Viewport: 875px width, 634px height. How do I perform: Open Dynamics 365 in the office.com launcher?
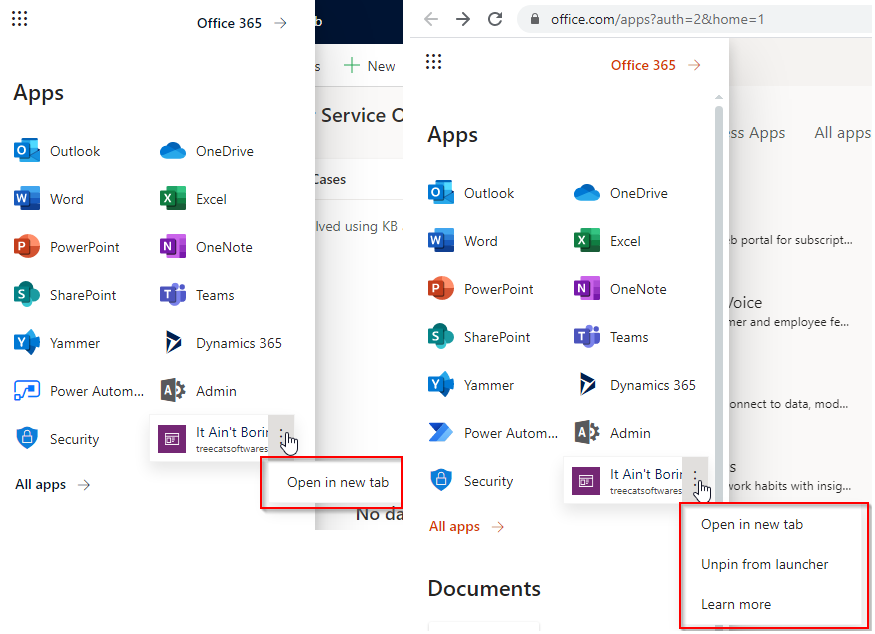(635, 385)
